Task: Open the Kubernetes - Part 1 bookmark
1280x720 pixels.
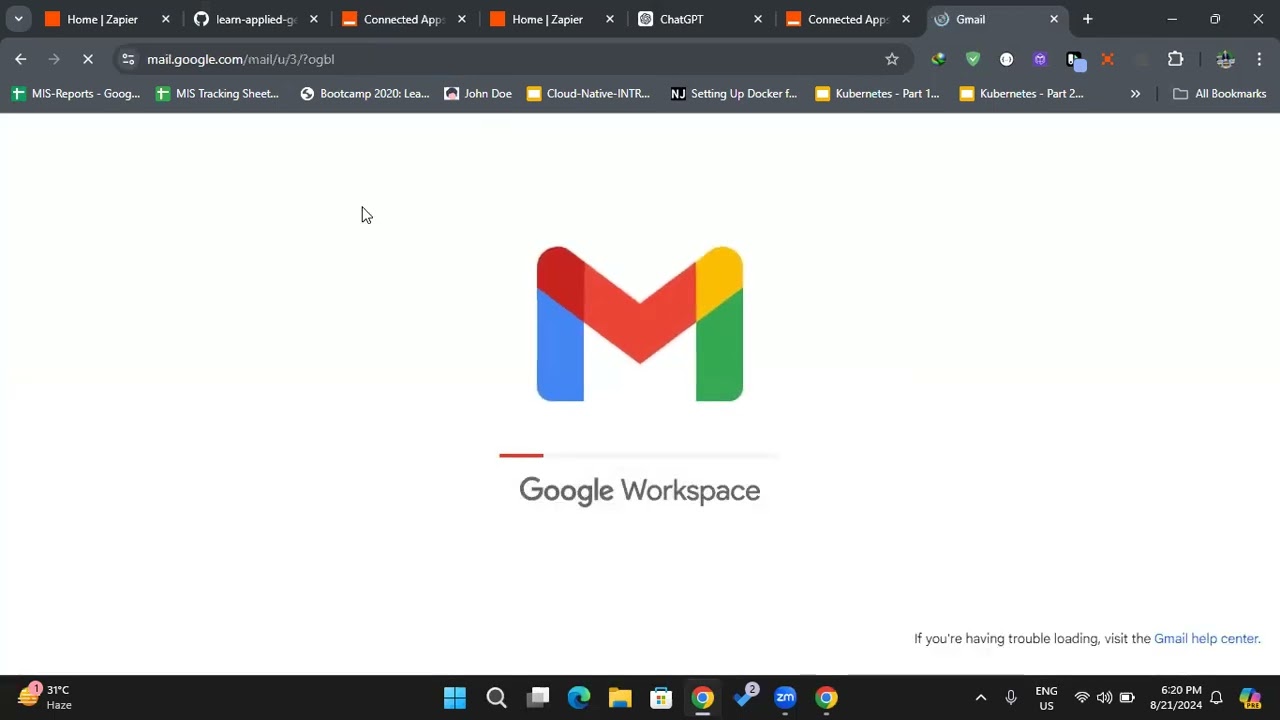Action: [x=878, y=94]
